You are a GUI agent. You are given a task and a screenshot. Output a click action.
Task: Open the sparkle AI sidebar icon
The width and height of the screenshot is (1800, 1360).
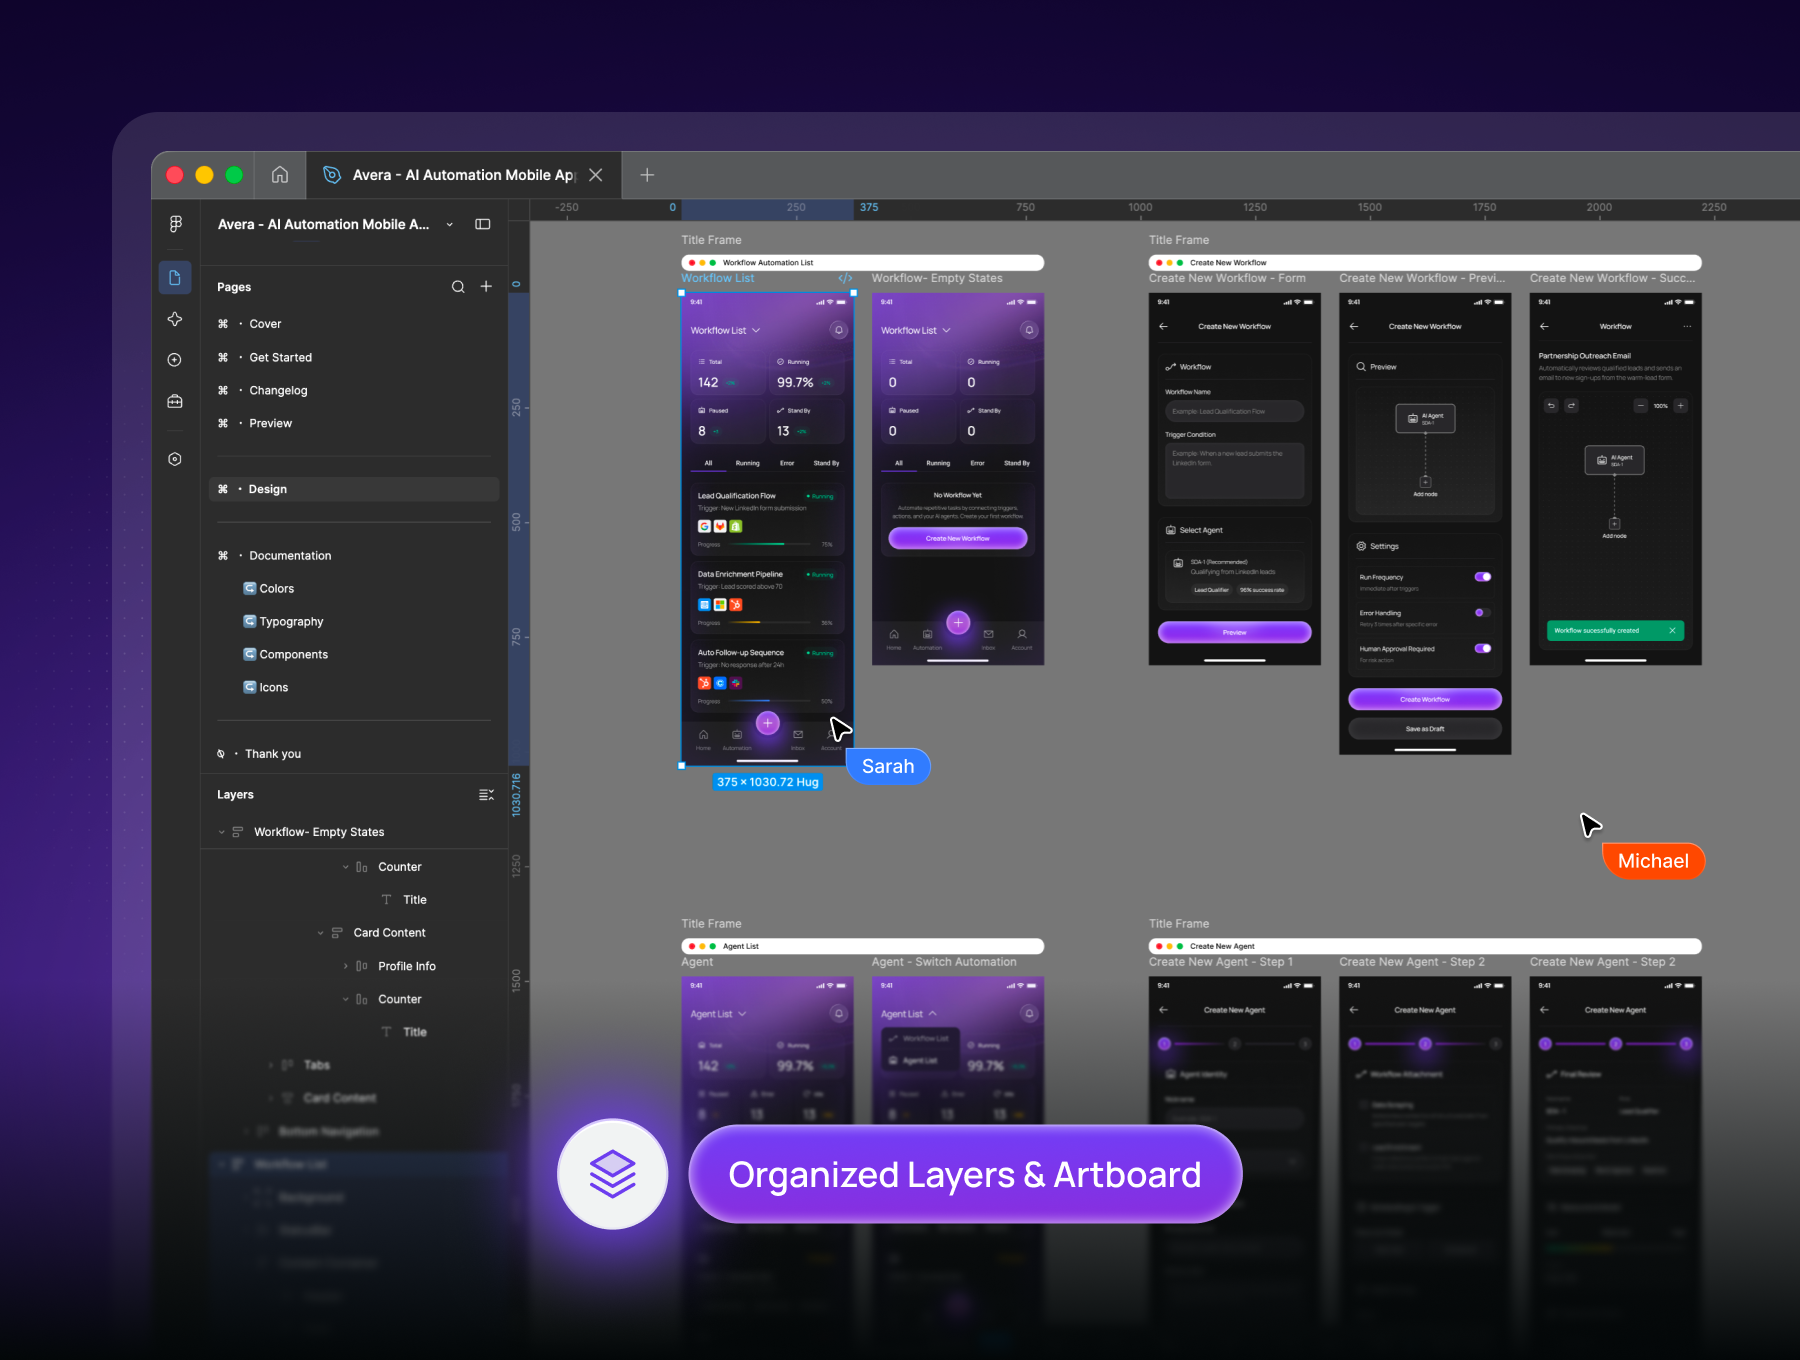[175, 319]
